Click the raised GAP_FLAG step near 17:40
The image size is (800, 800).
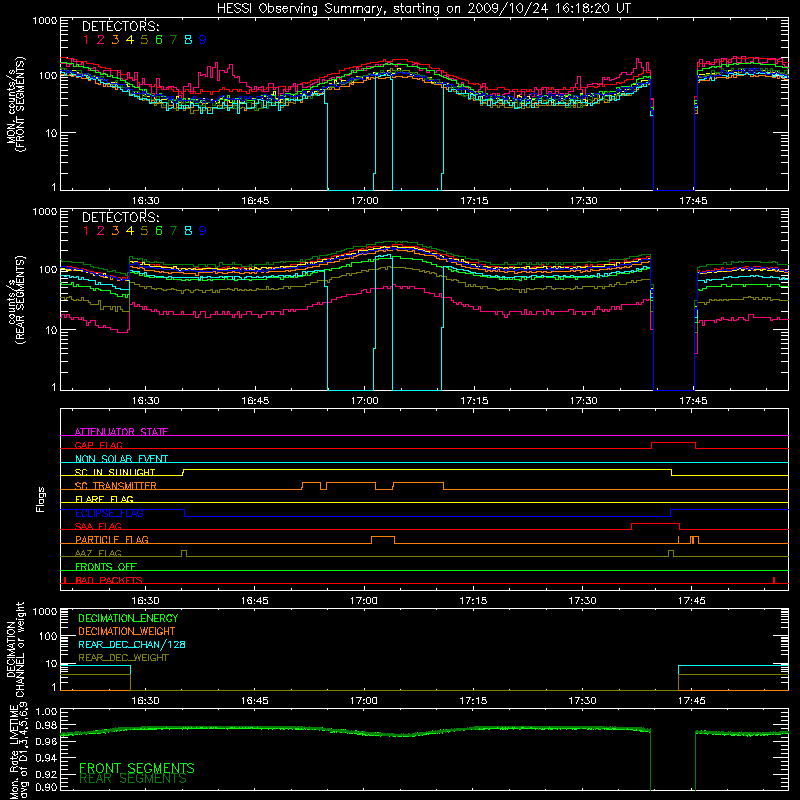coord(673,443)
